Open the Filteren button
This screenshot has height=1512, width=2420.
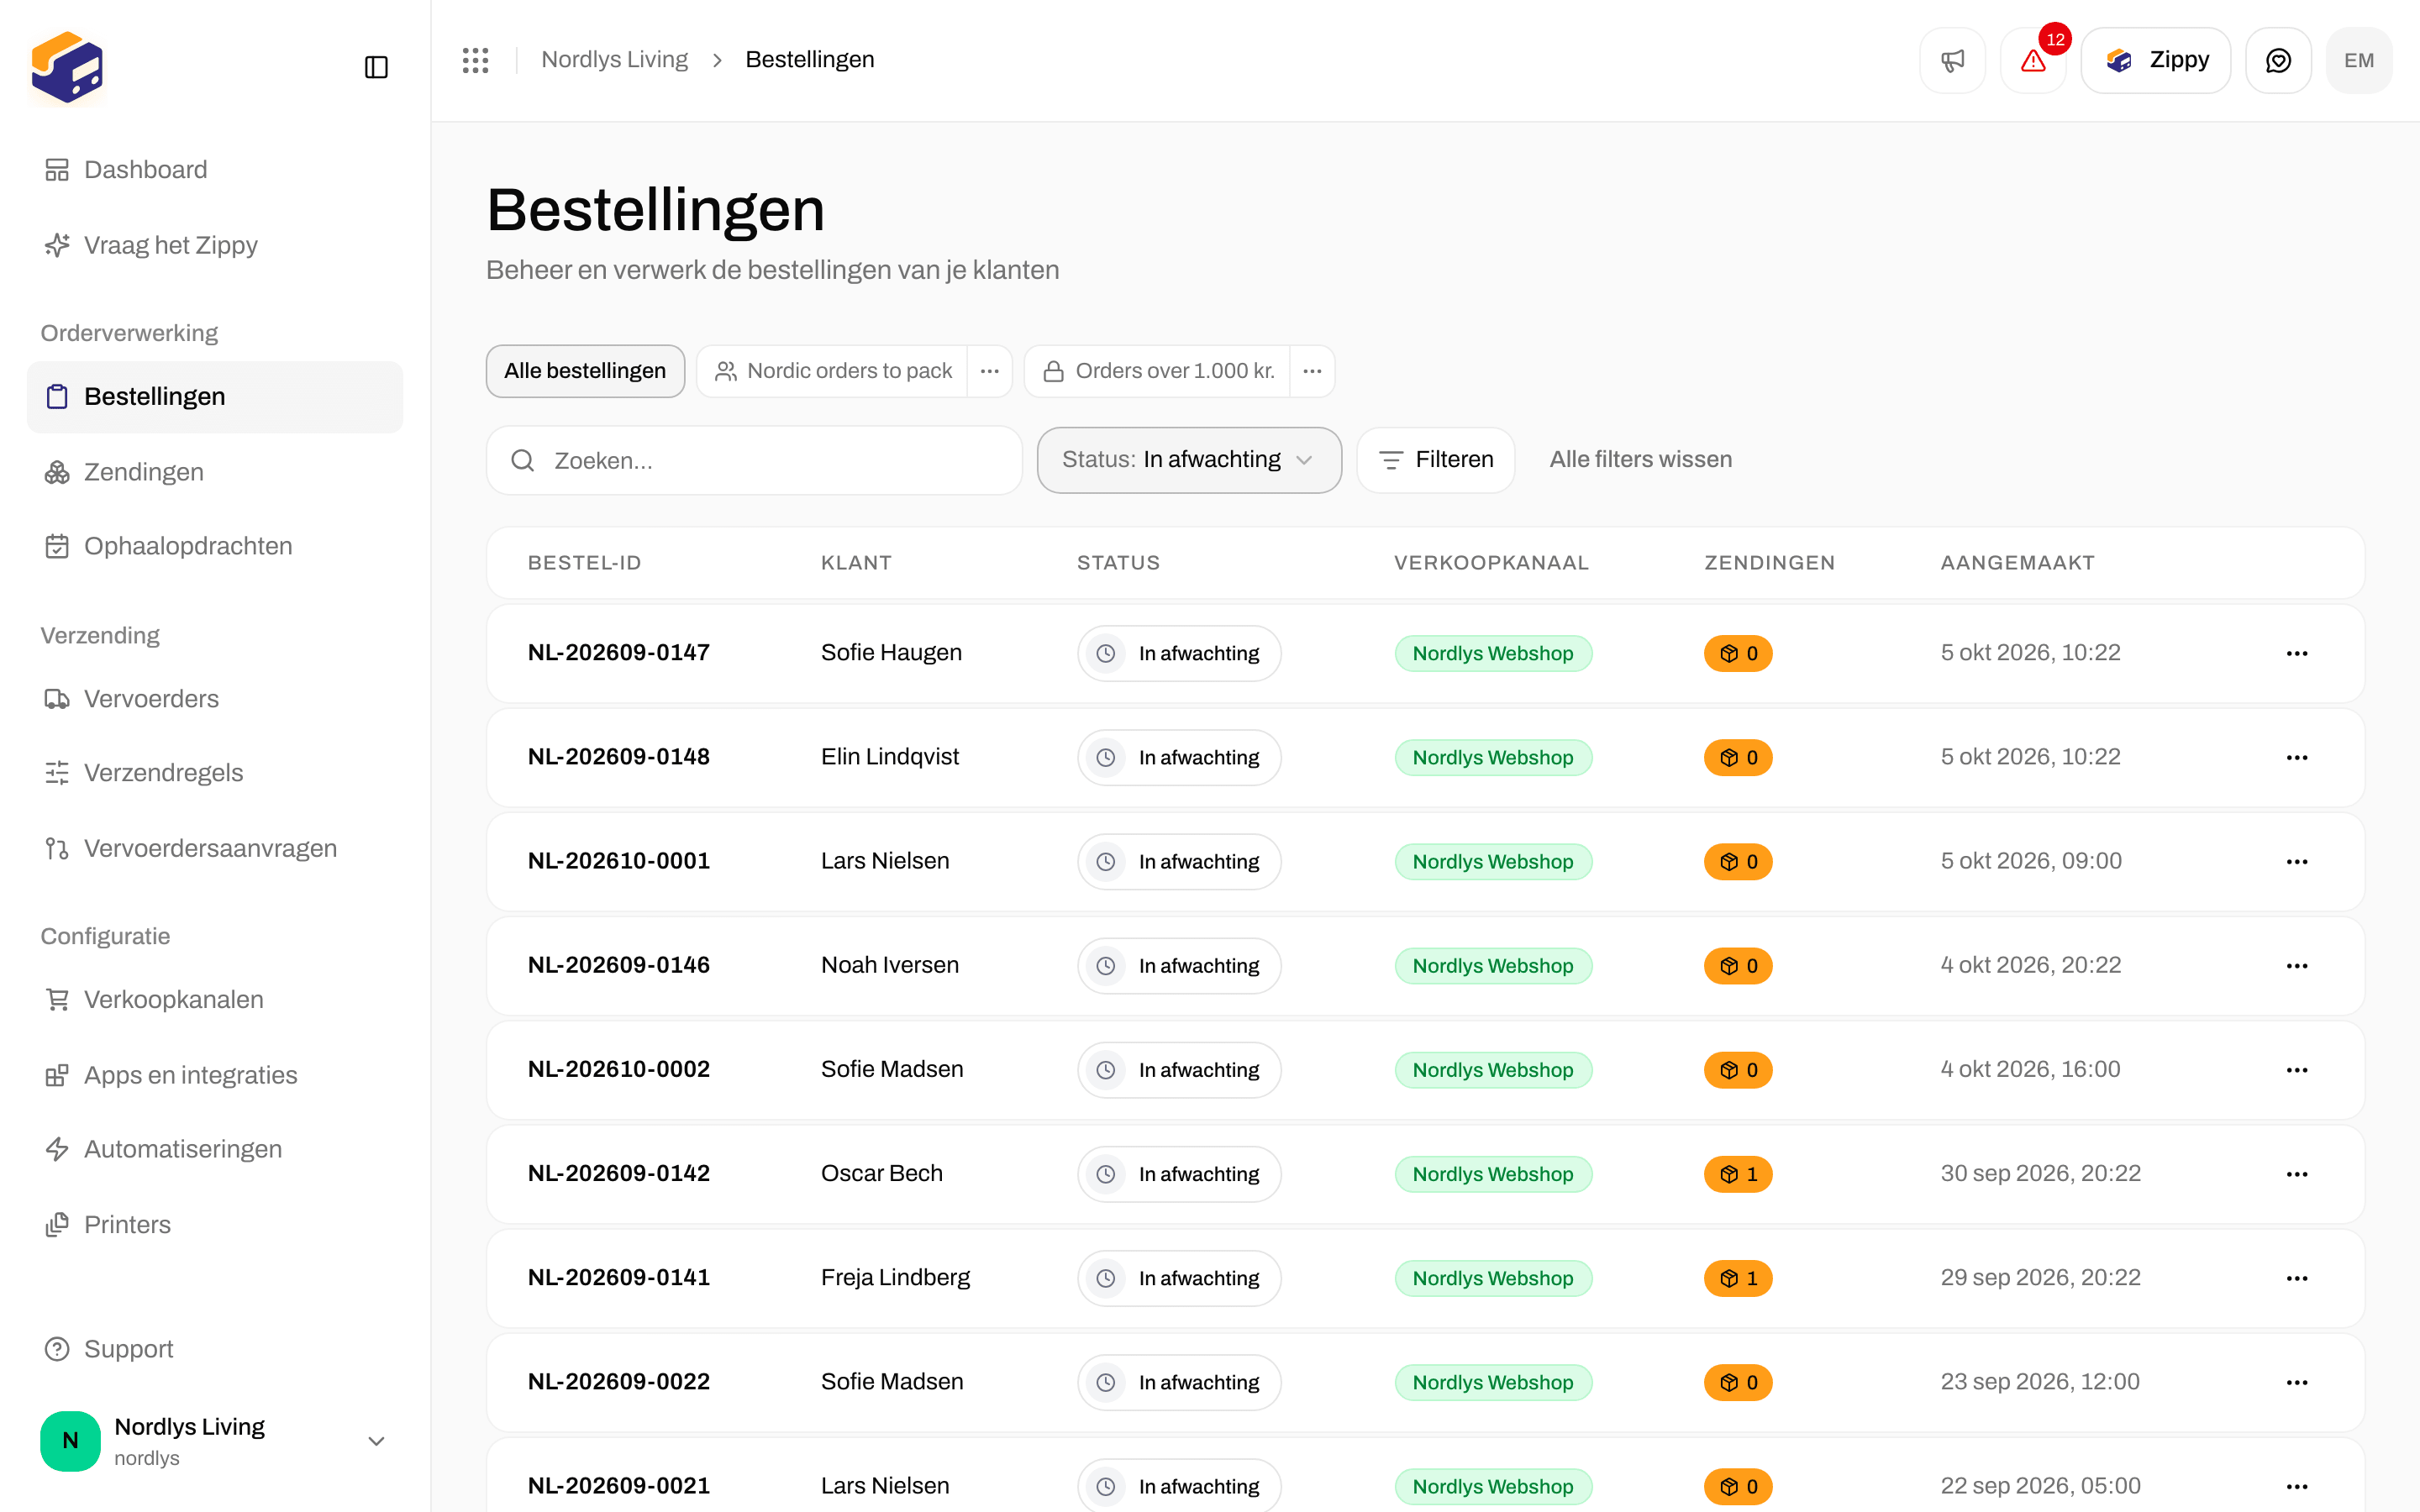coord(1436,460)
